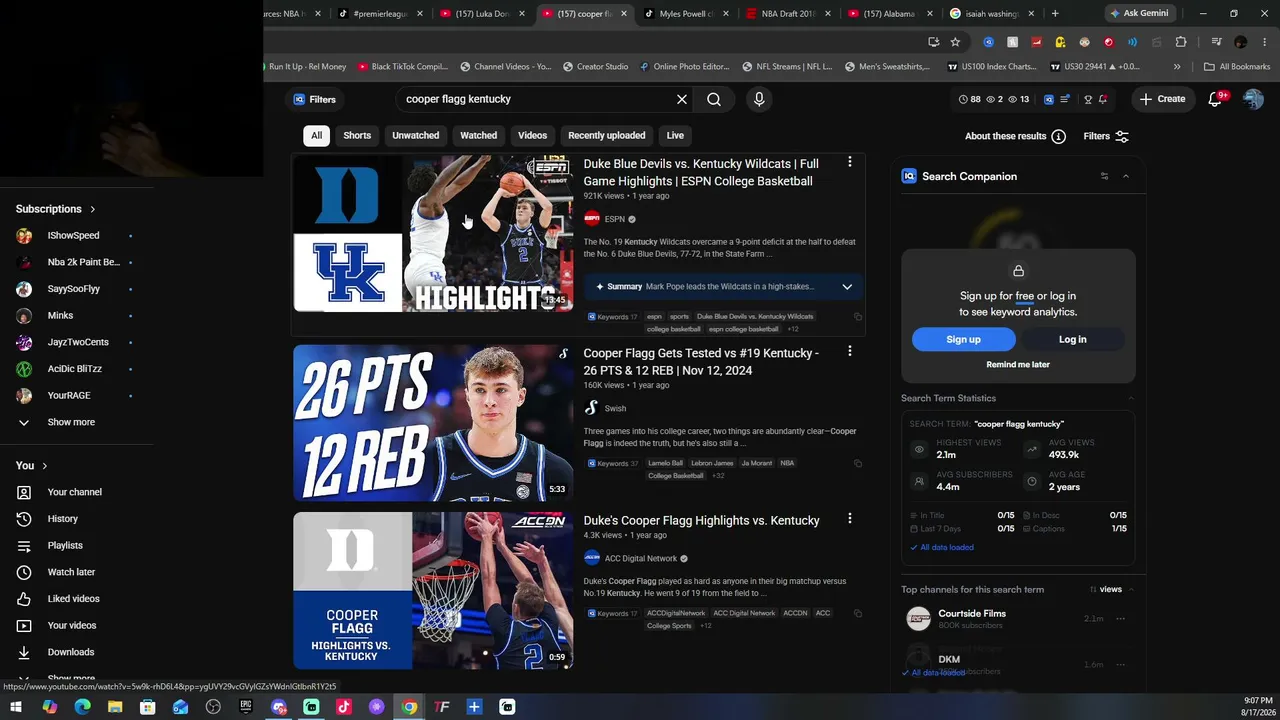The height and width of the screenshot is (720, 1280).
Task: Show more hidden bookmarks with the chevron
Action: click(x=1177, y=67)
